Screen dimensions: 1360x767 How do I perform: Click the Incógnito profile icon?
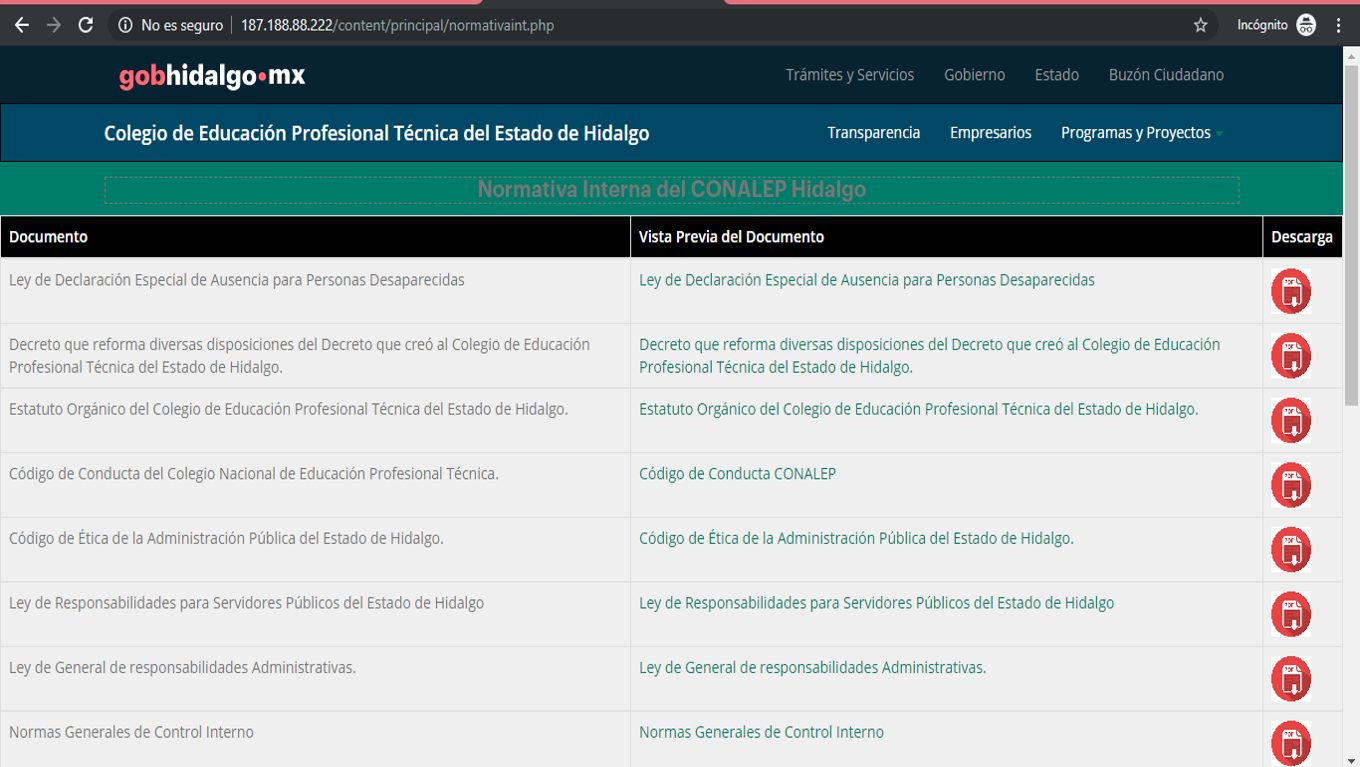tap(1306, 25)
